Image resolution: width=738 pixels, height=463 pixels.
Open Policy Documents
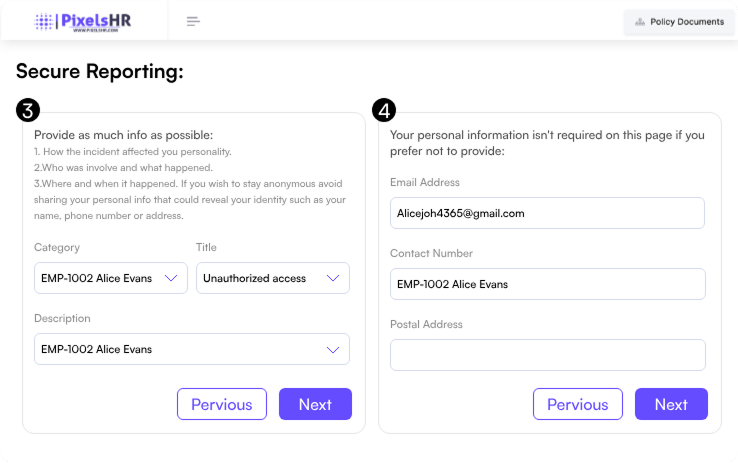coord(679,22)
